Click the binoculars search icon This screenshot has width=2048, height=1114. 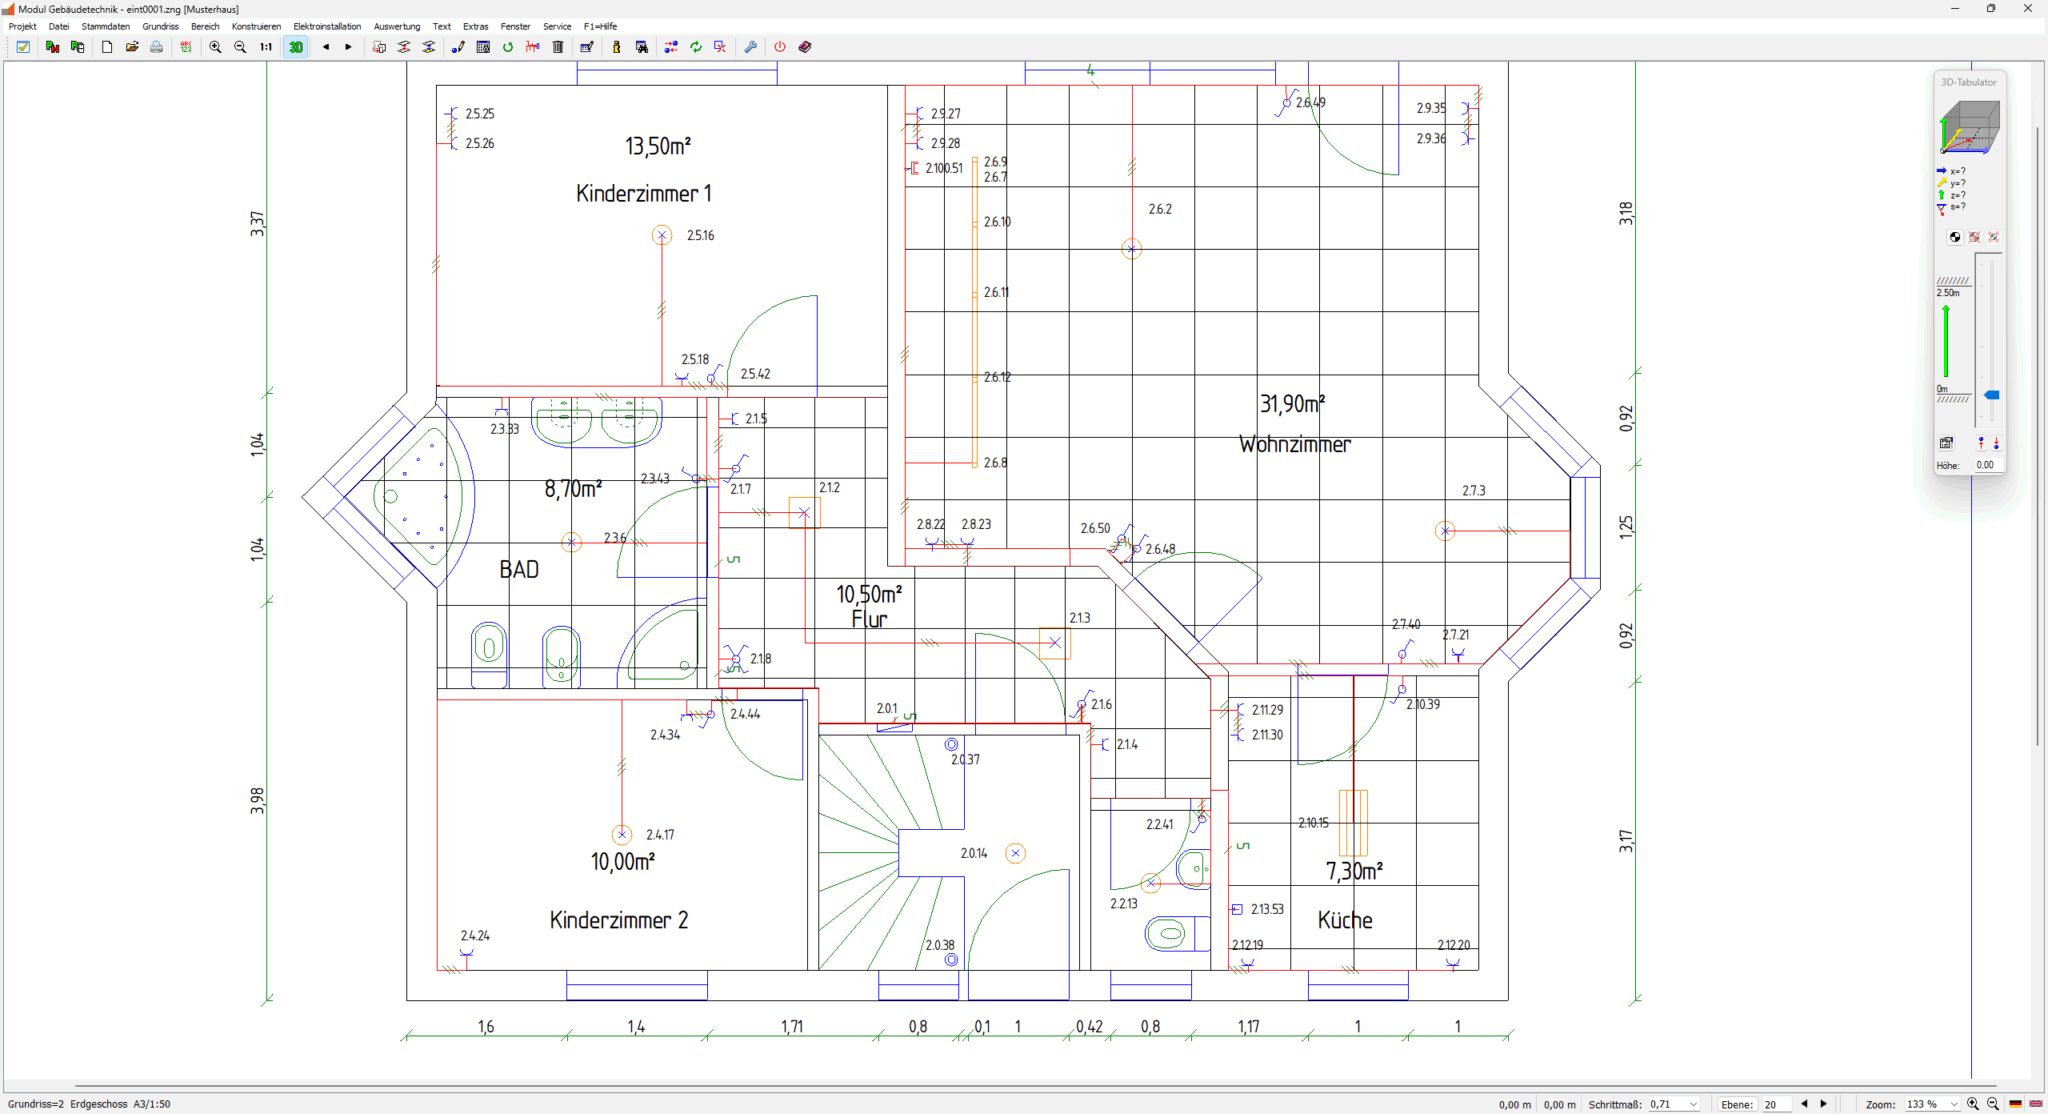click(640, 47)
